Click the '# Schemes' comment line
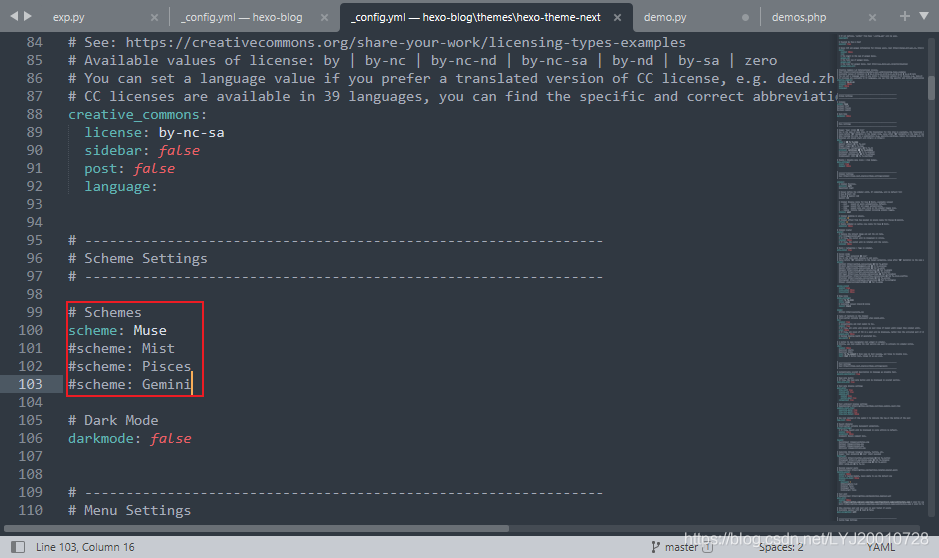Viewport: 939px width, 558px height. coord(105,313)
